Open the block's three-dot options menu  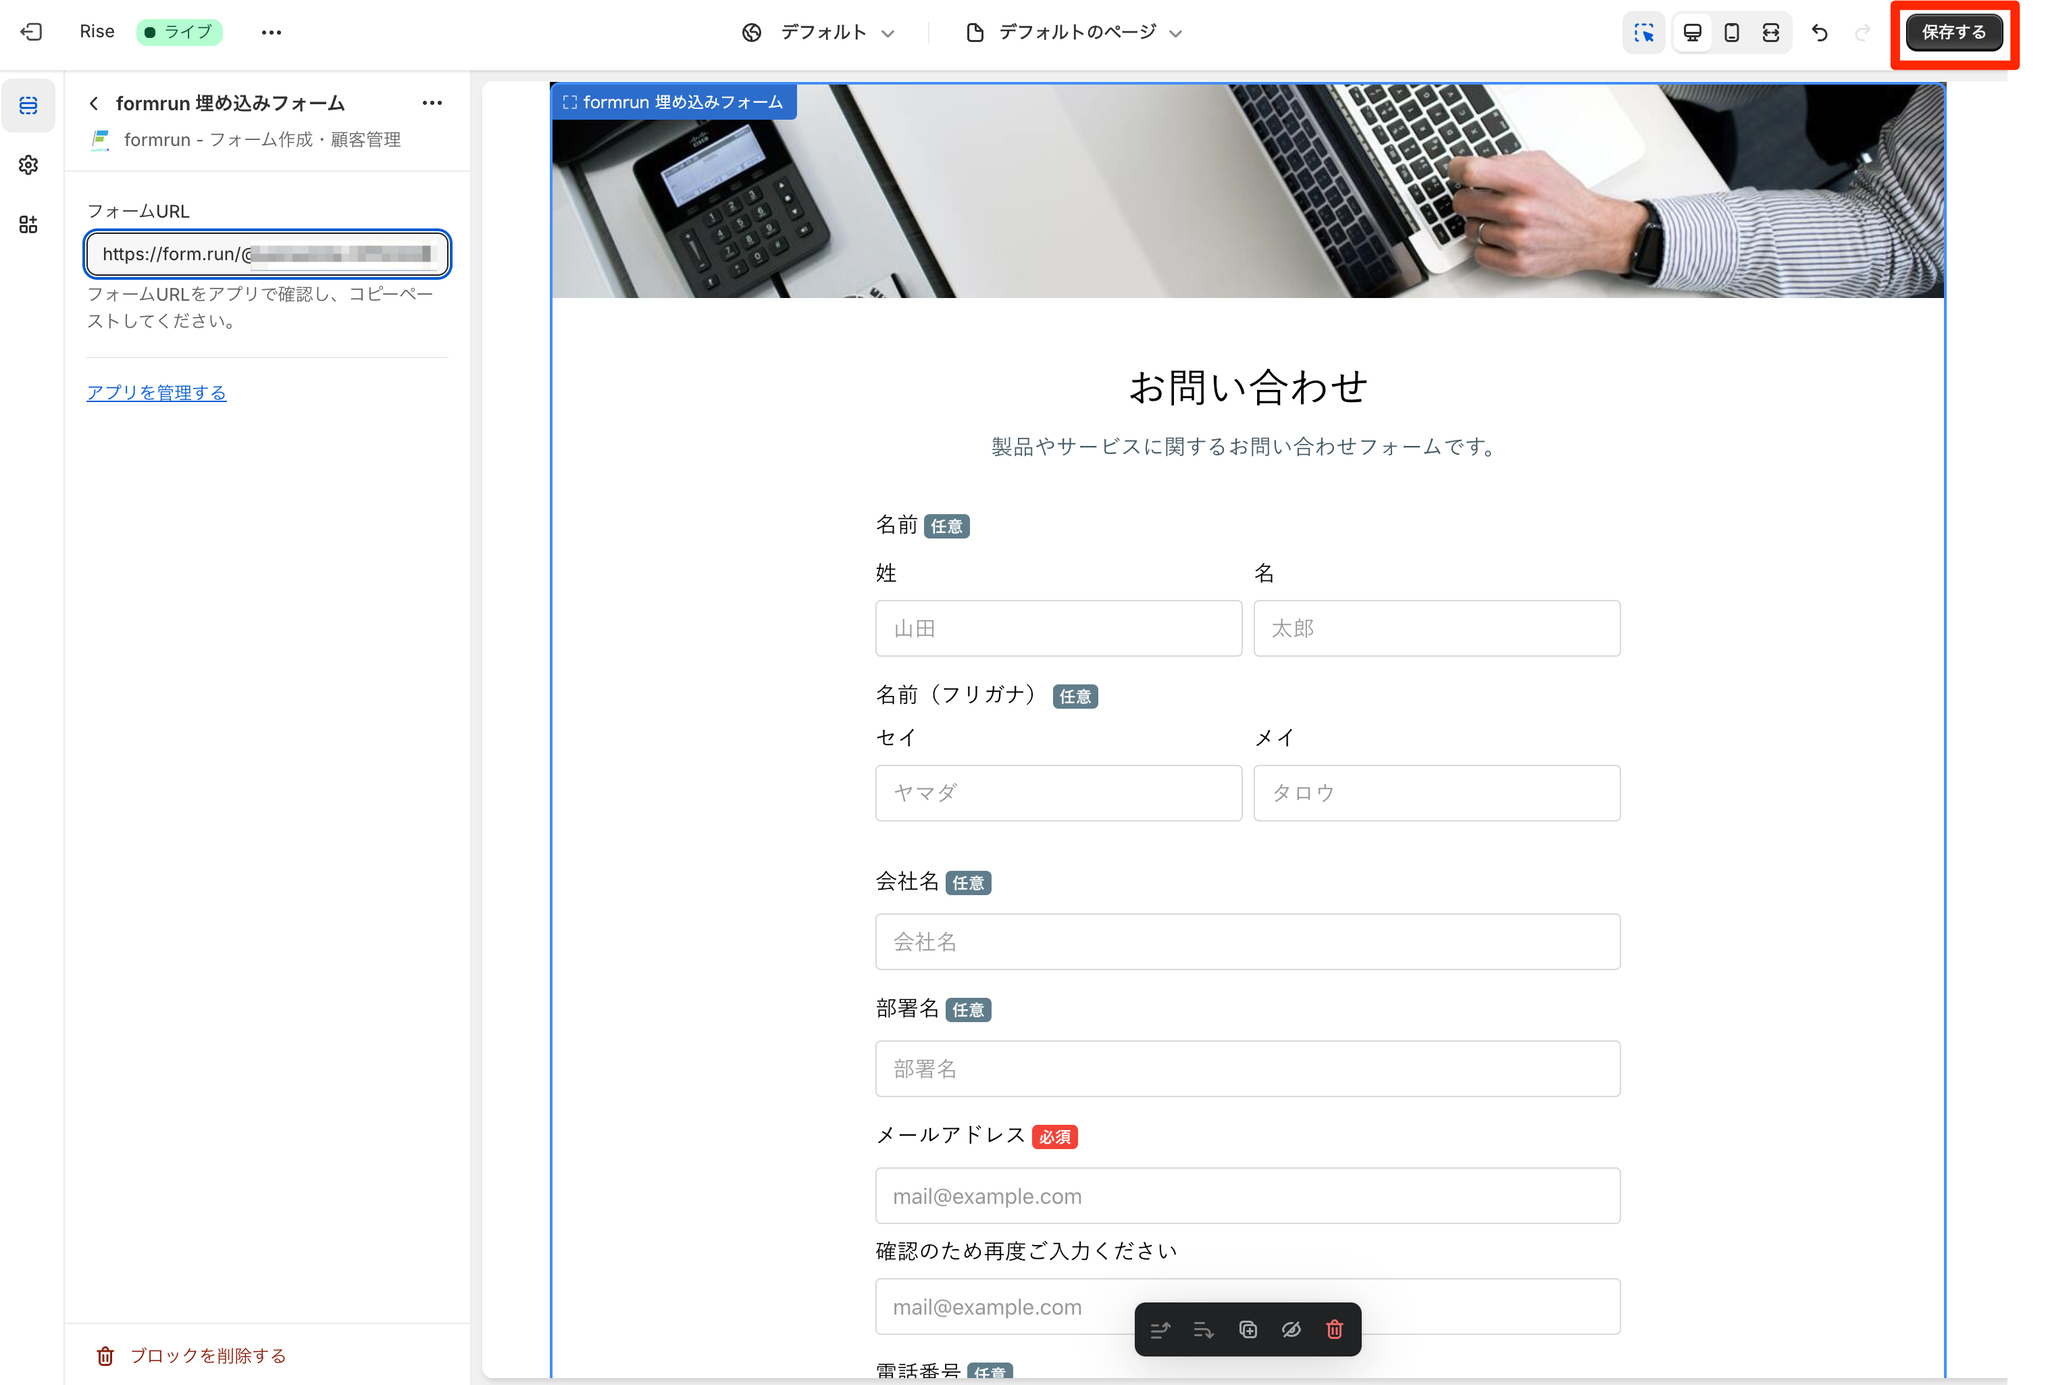(432, 103)
